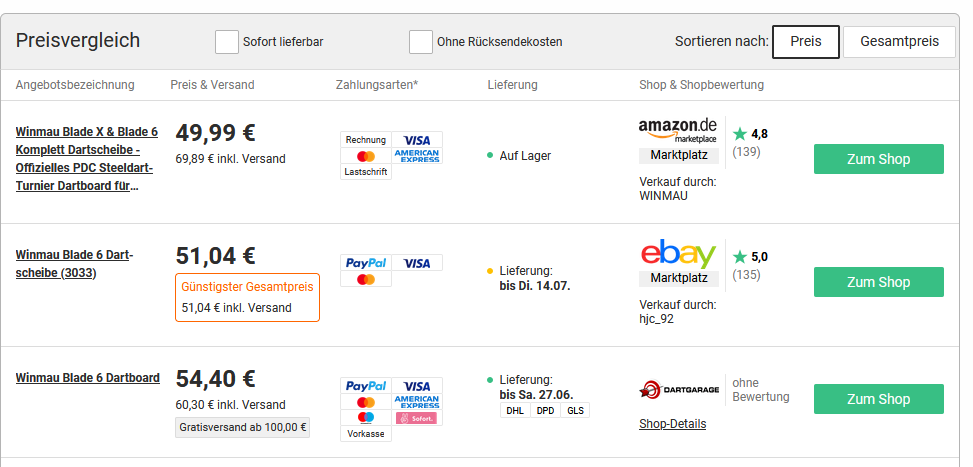Click the Sofort payment icon

417,418
